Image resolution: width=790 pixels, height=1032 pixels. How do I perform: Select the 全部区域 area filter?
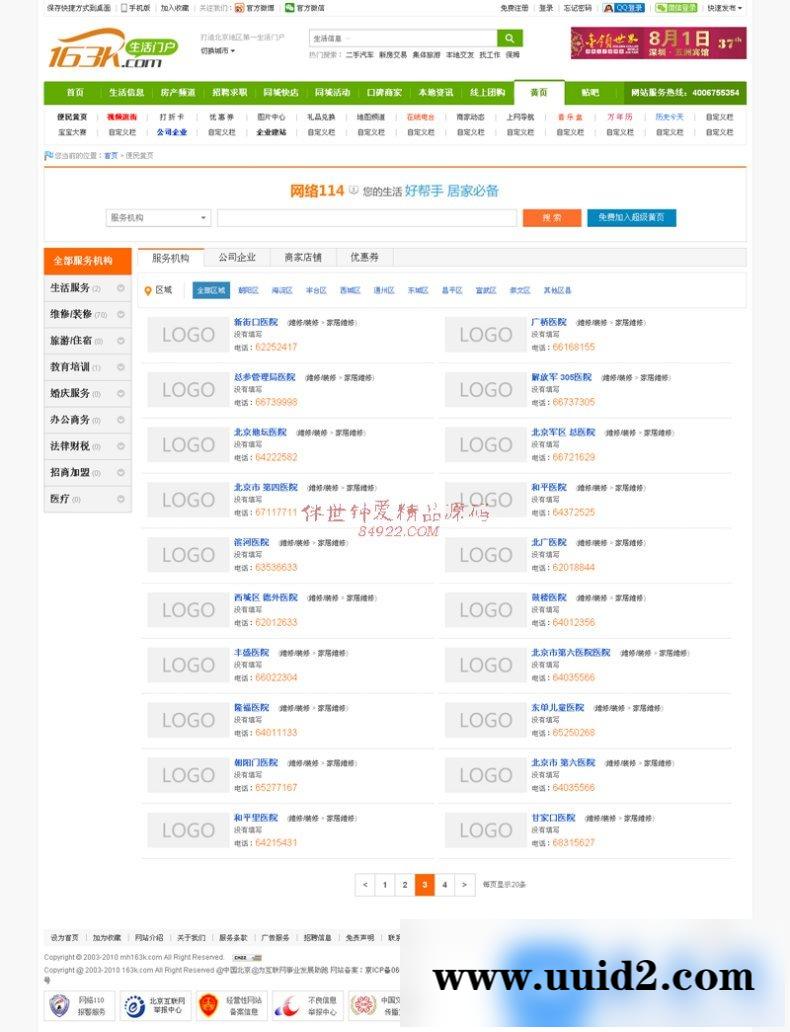pyautogui.click(x=211, y=290)
